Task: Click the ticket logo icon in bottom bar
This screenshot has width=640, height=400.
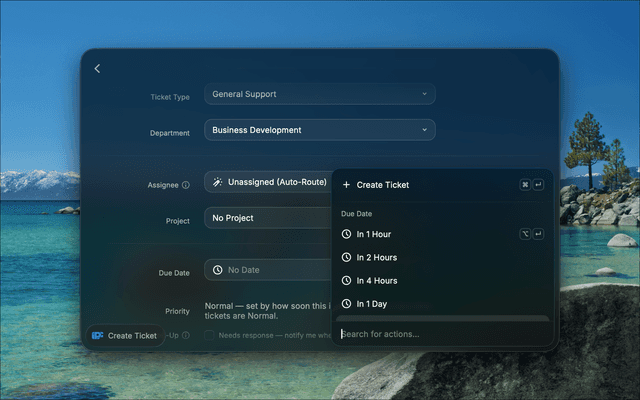Action: coord(98,336)
